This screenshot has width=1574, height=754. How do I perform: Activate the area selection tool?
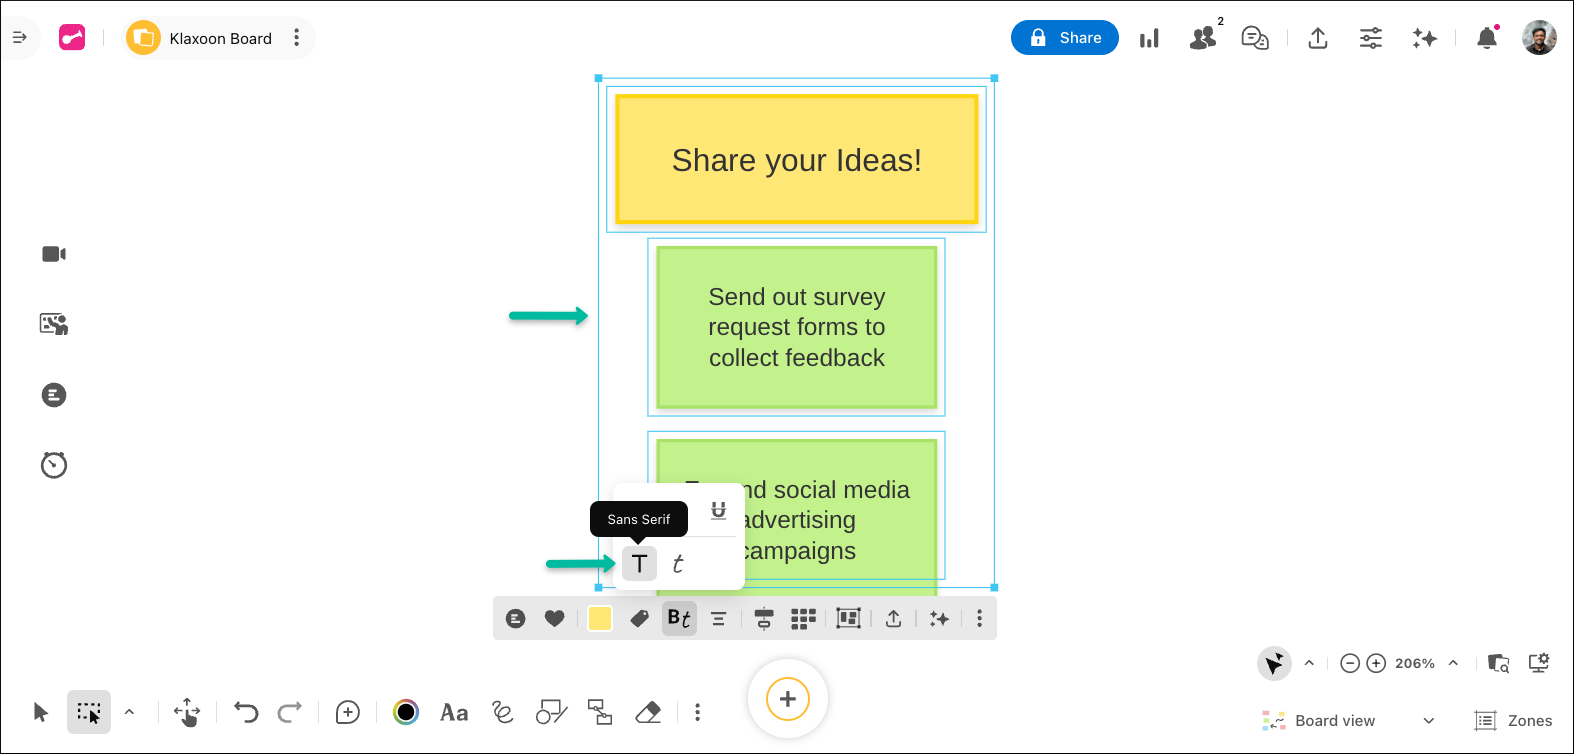click(x=89, y=712)
